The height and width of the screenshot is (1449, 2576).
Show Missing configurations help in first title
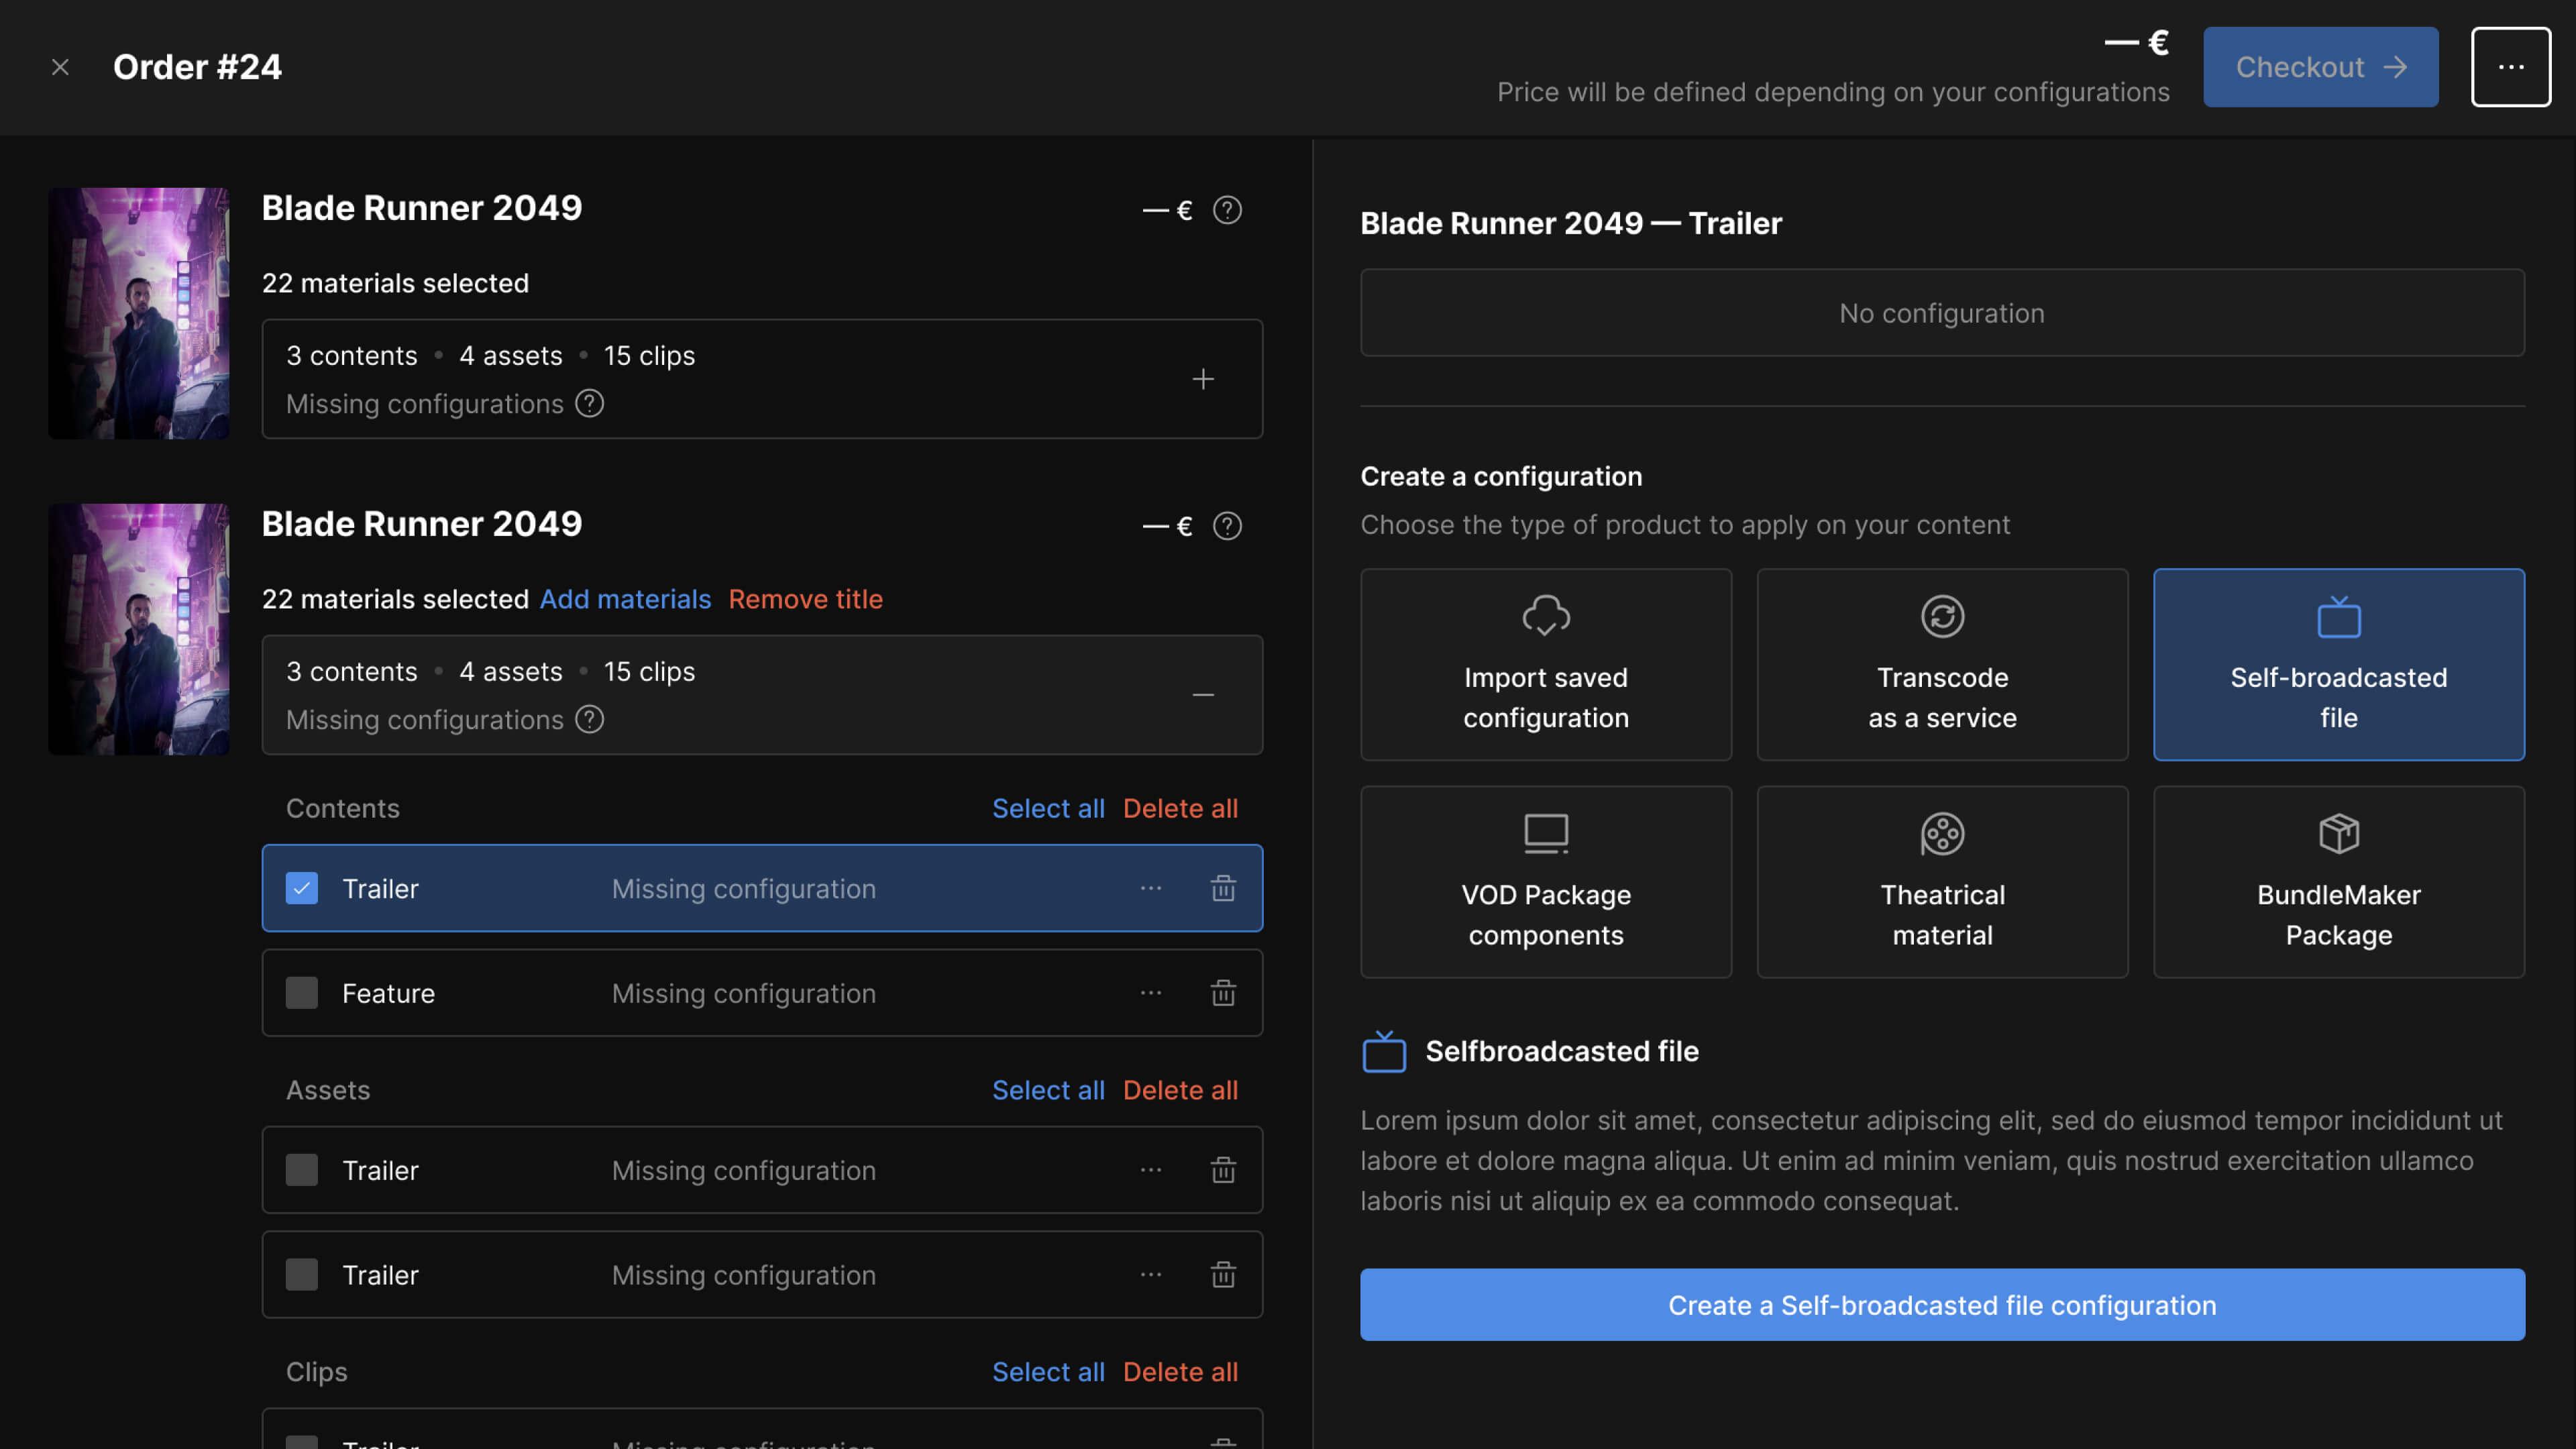tap(590, 403)
